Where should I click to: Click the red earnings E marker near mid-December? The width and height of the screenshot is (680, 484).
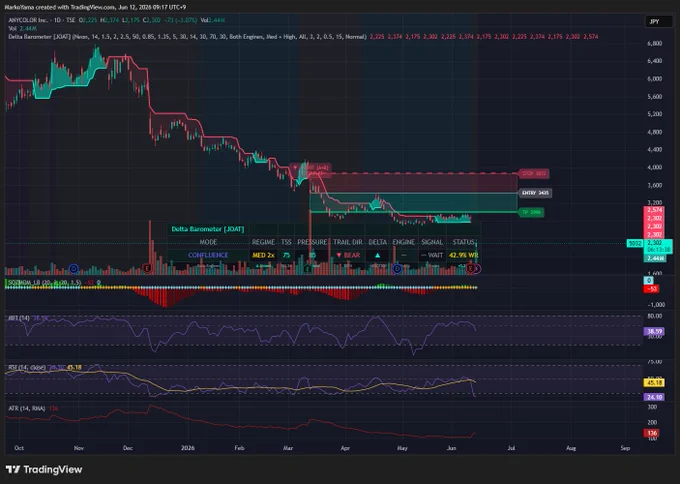click(x=147, y=269)
